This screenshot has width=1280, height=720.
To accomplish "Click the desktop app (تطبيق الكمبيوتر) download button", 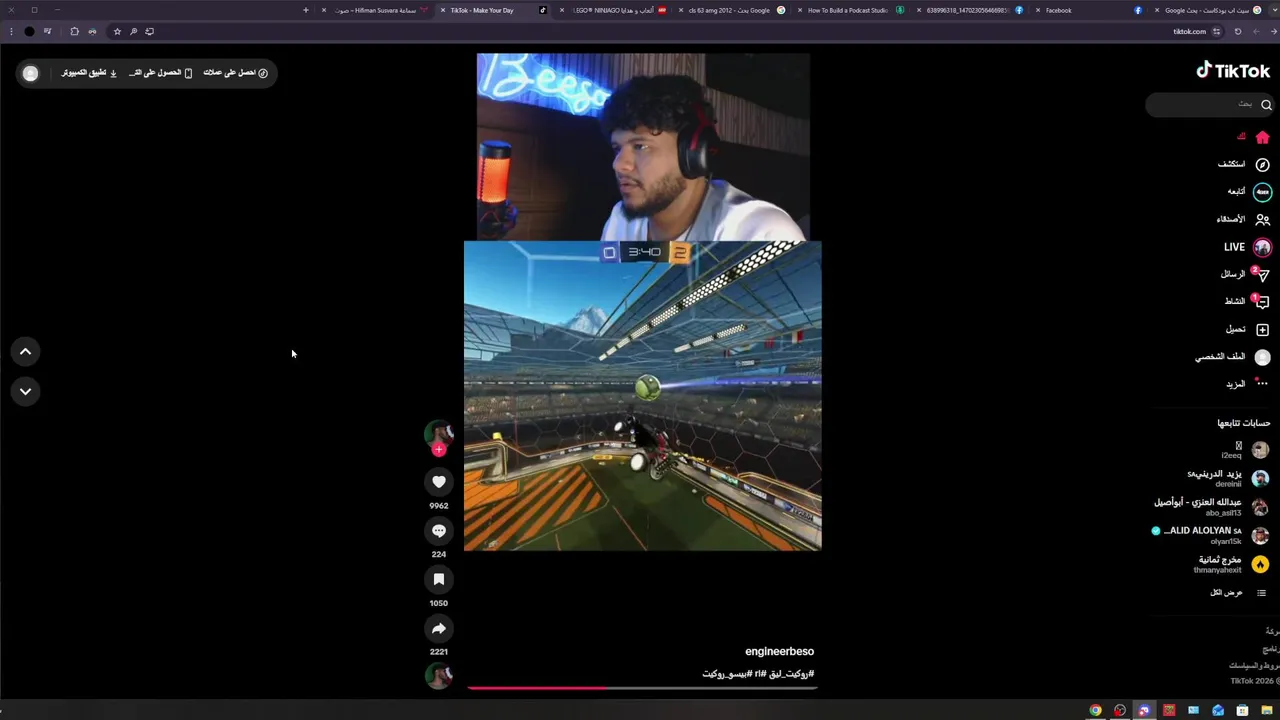I will pyautogui.click(x=90, y=73).
